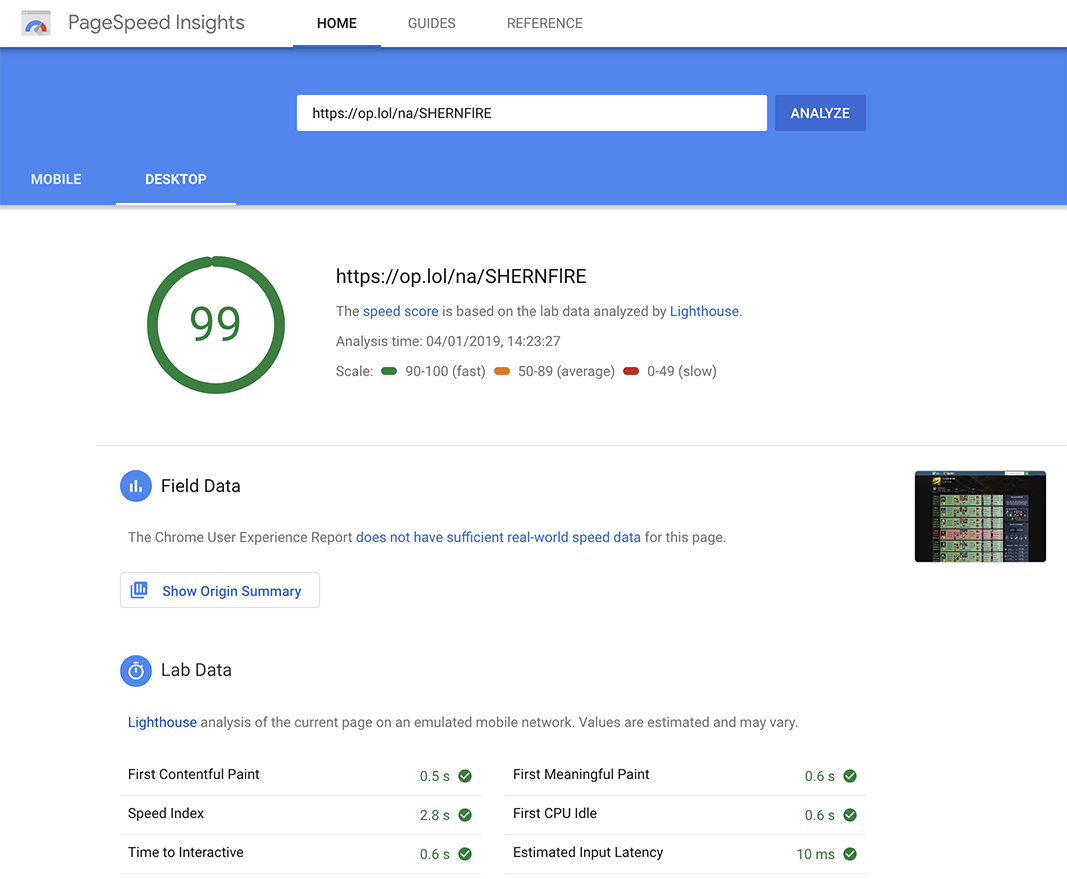Select the DESKTOP results tab

(x=176, y=180)
